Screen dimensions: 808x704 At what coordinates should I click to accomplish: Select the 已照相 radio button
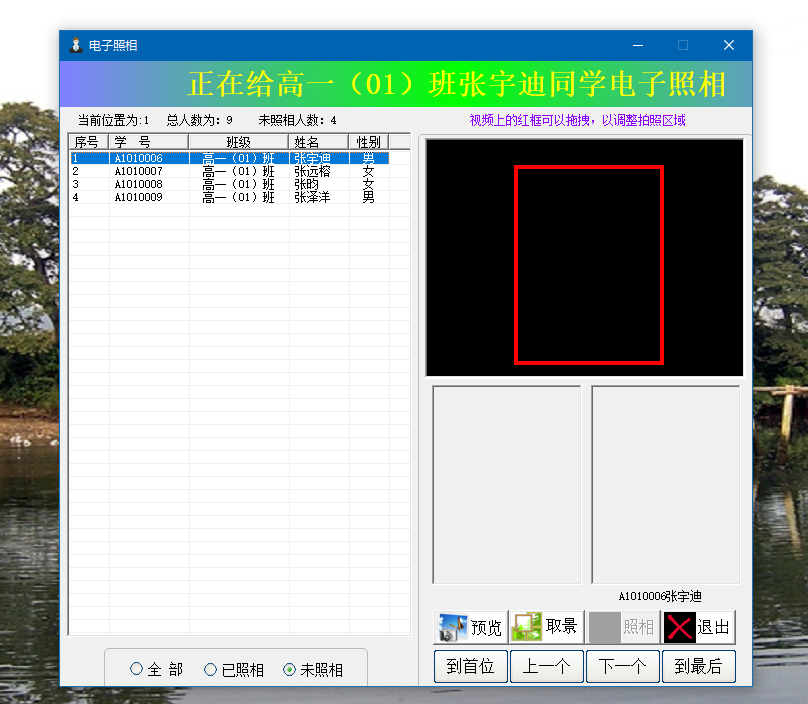(210, 669)
